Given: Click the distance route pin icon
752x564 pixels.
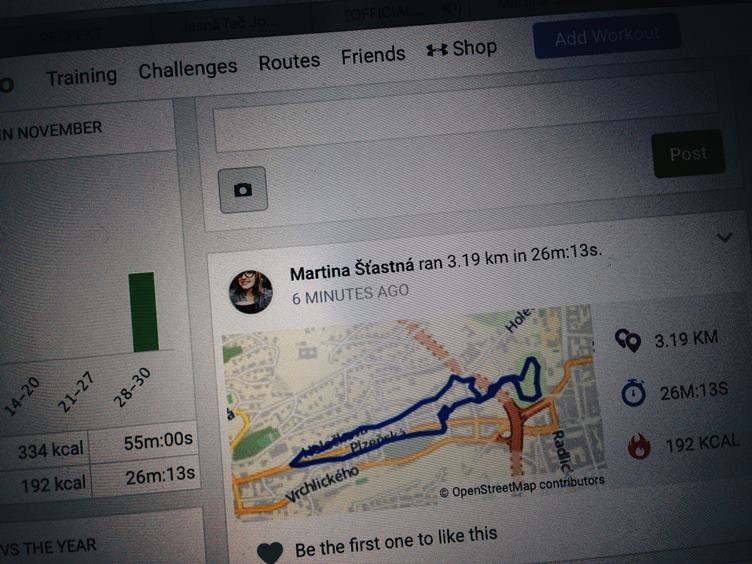Looking at the screenshot, I should 628,341.
